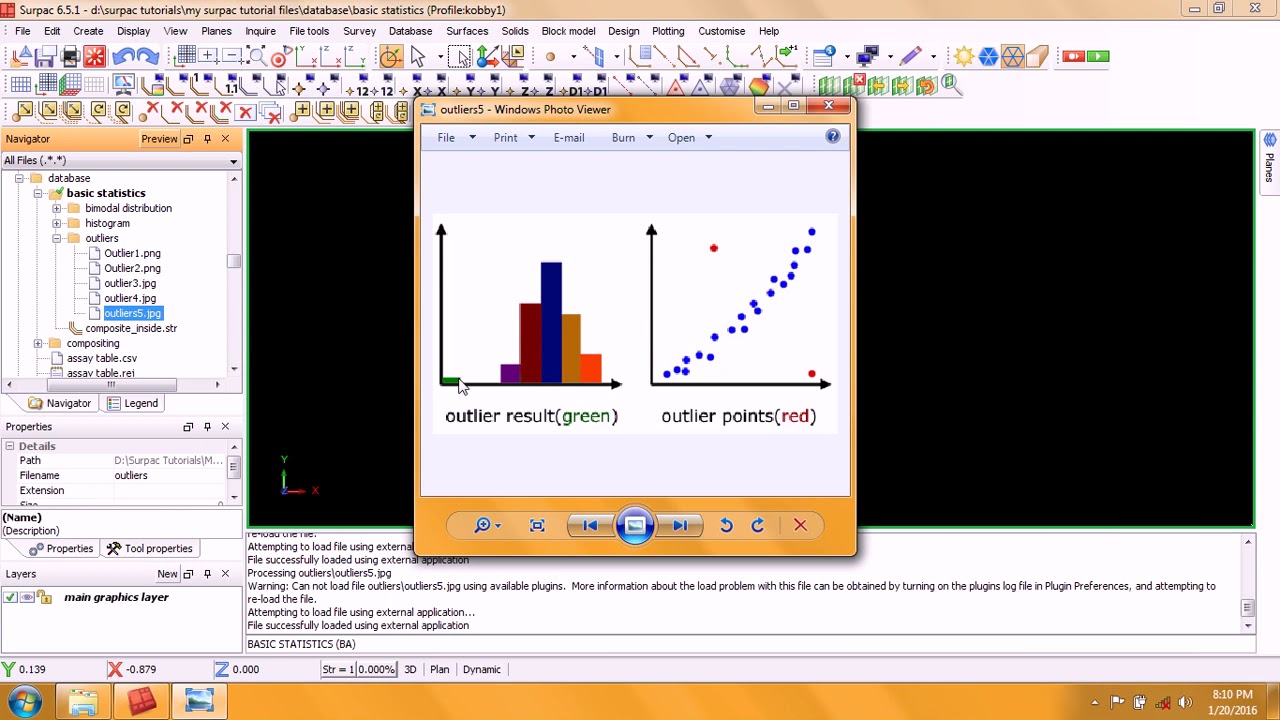Click the red Reset graphics icon
The image size is (1280, 720).
click(94, 57)
